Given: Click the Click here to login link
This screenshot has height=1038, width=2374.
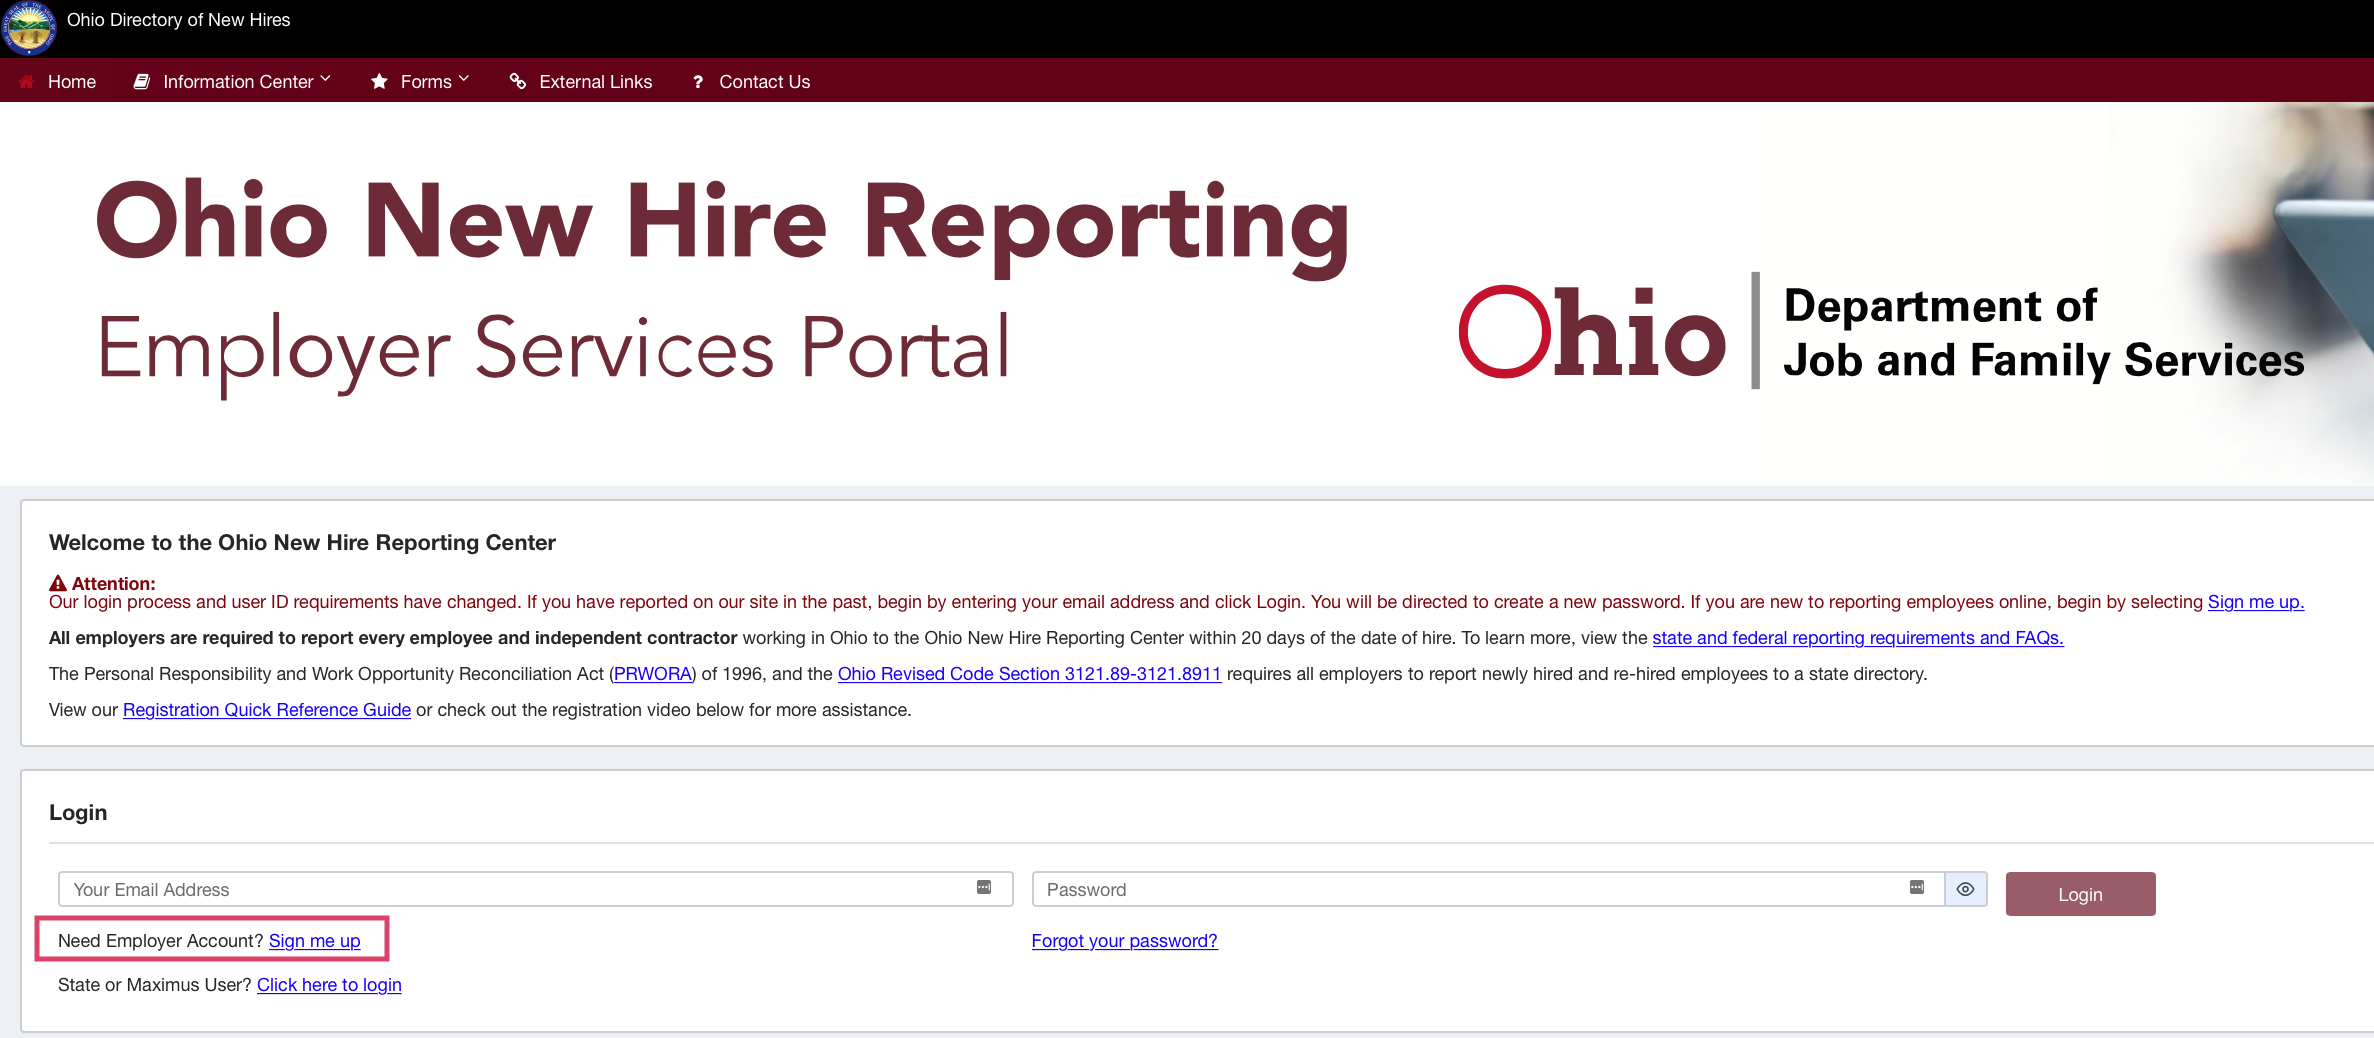Looking at the screenshot, I should (329, 985).
